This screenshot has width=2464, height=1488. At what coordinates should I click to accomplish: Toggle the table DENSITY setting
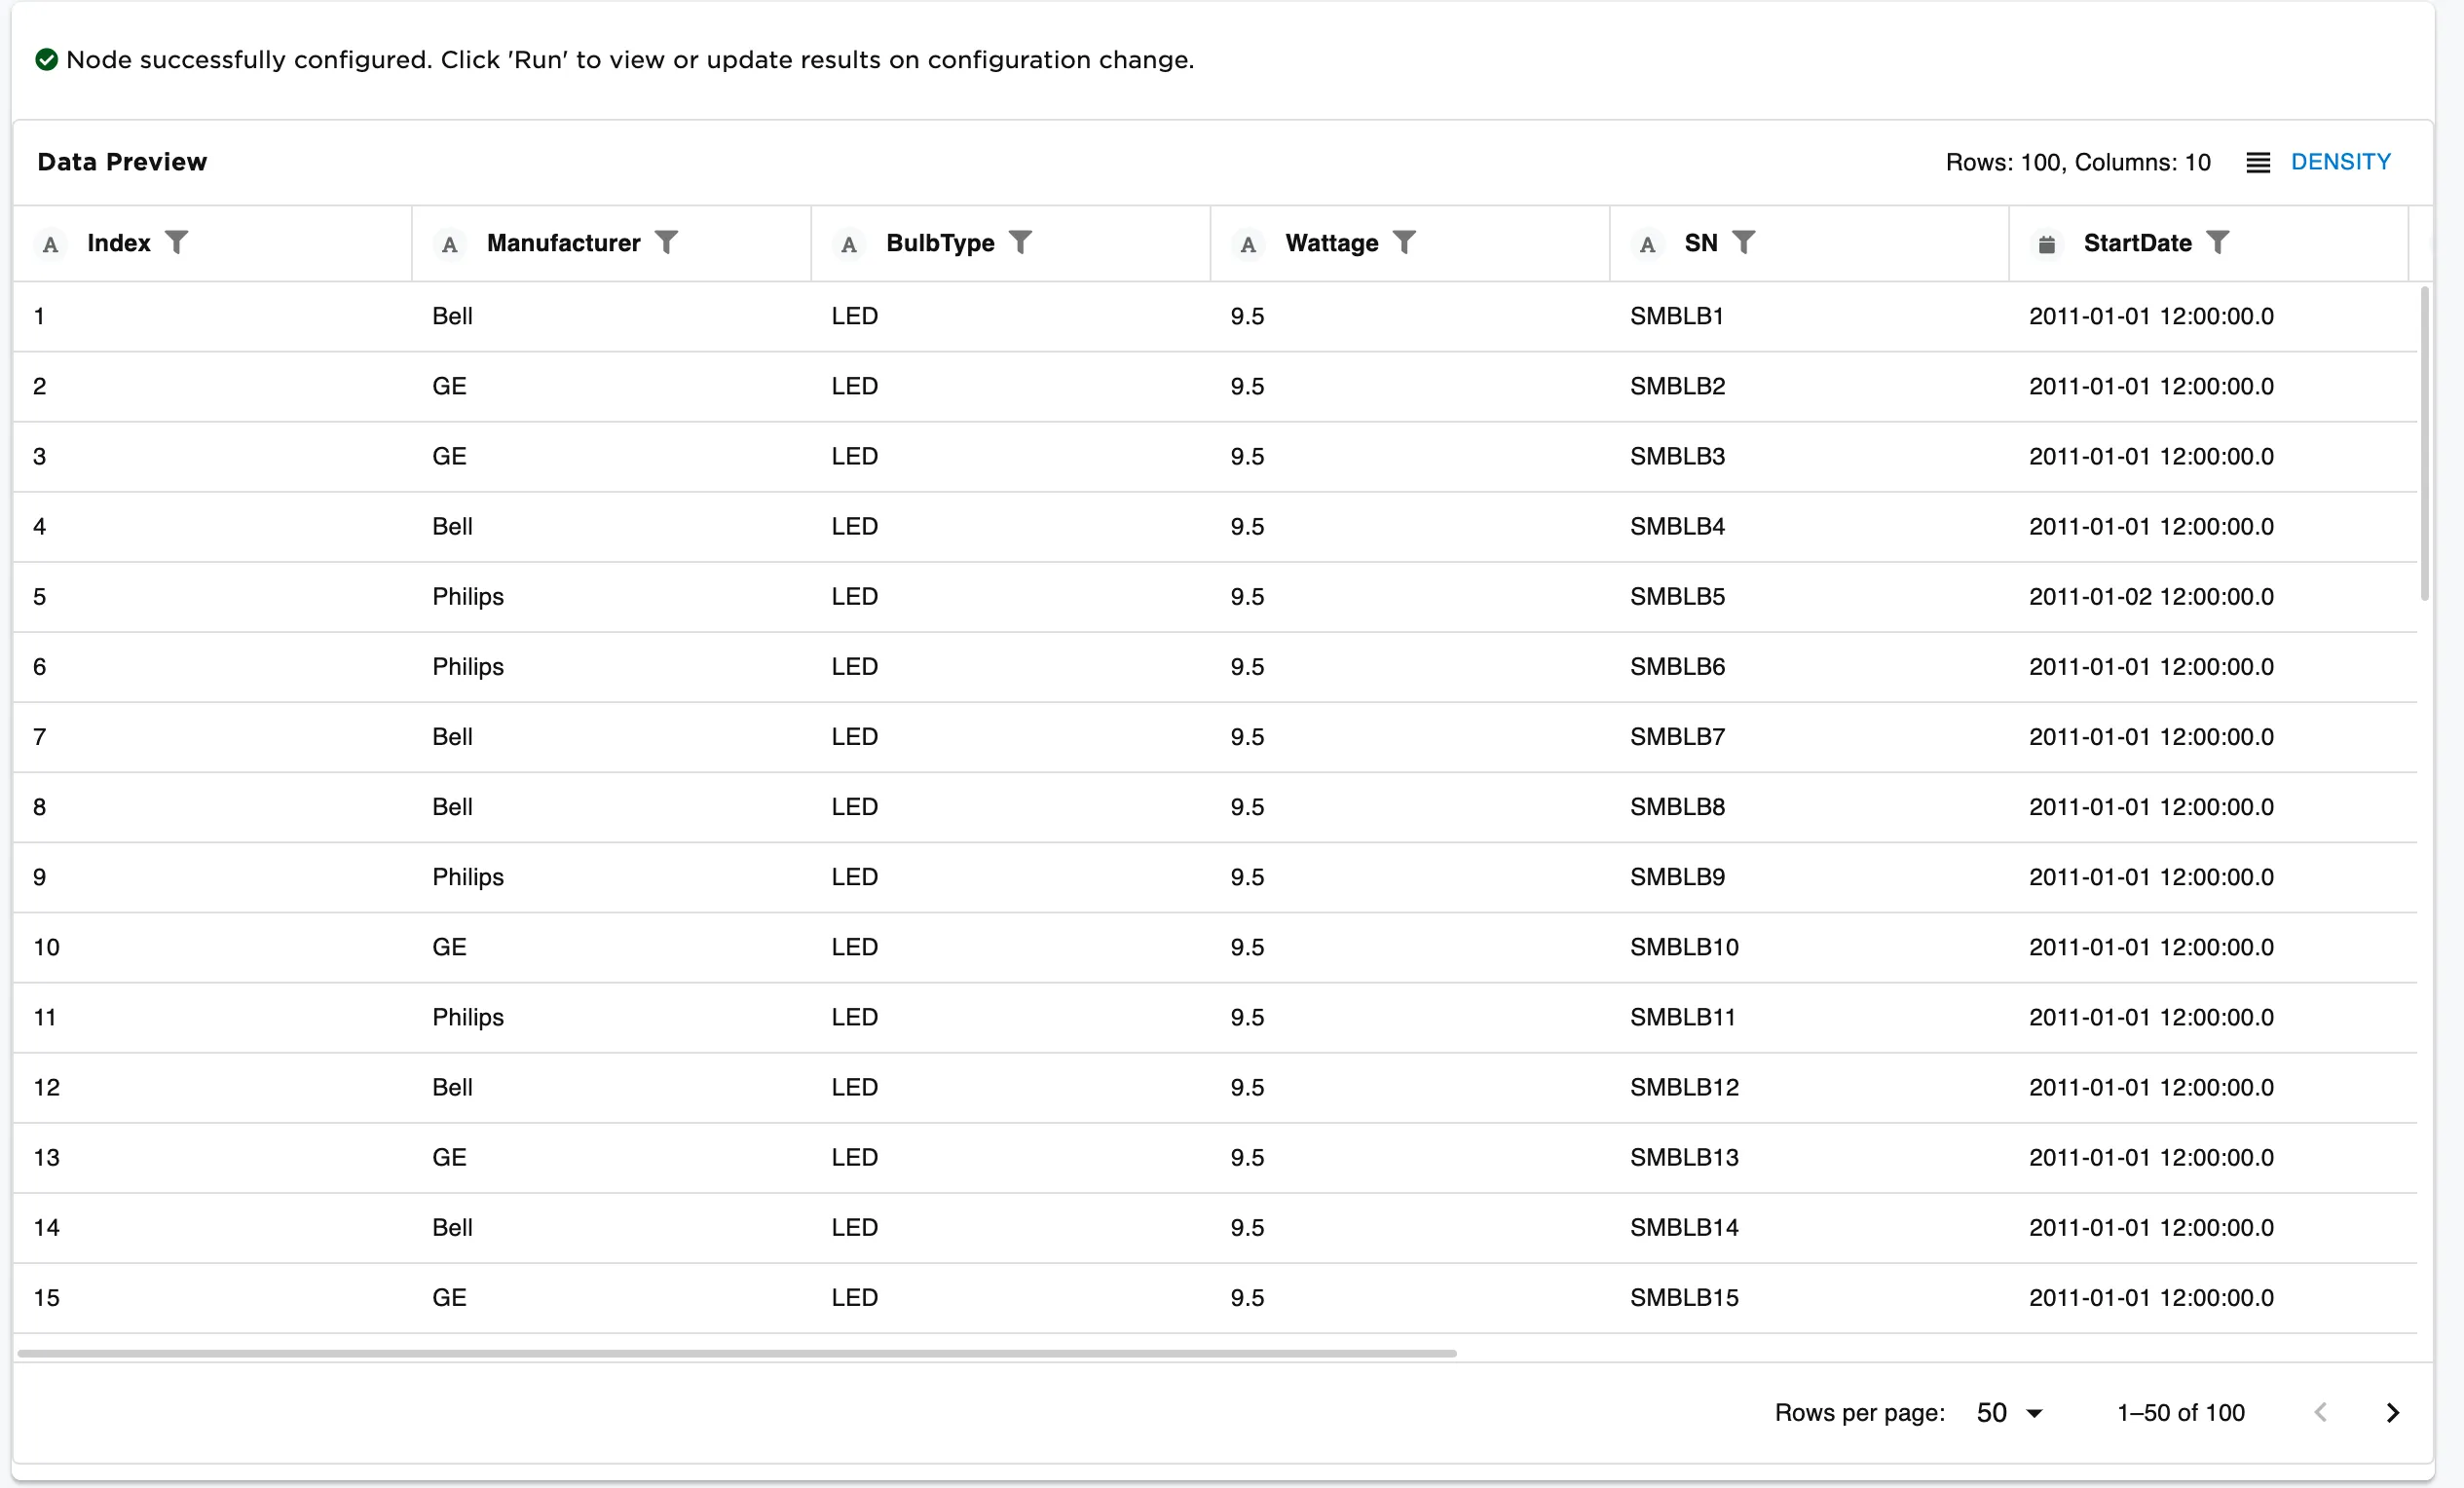[2341, 161]
